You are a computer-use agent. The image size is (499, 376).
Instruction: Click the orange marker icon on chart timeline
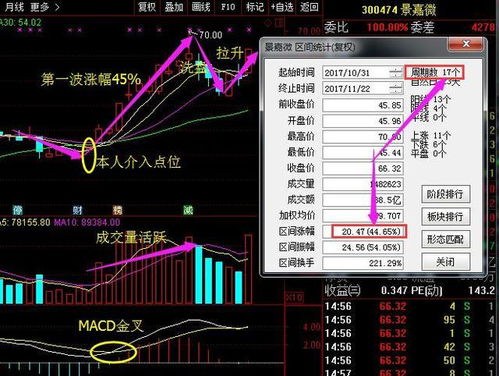click(117, 210)
